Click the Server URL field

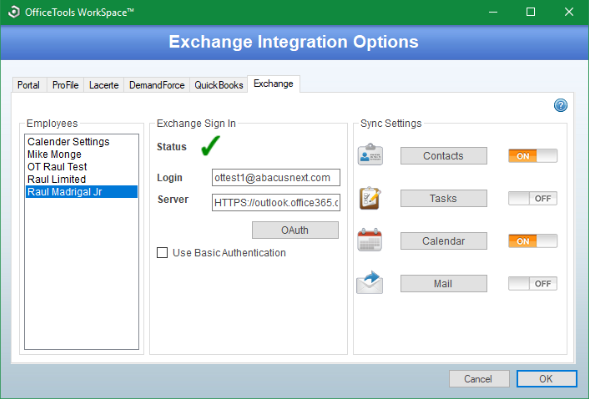[276, 203]
